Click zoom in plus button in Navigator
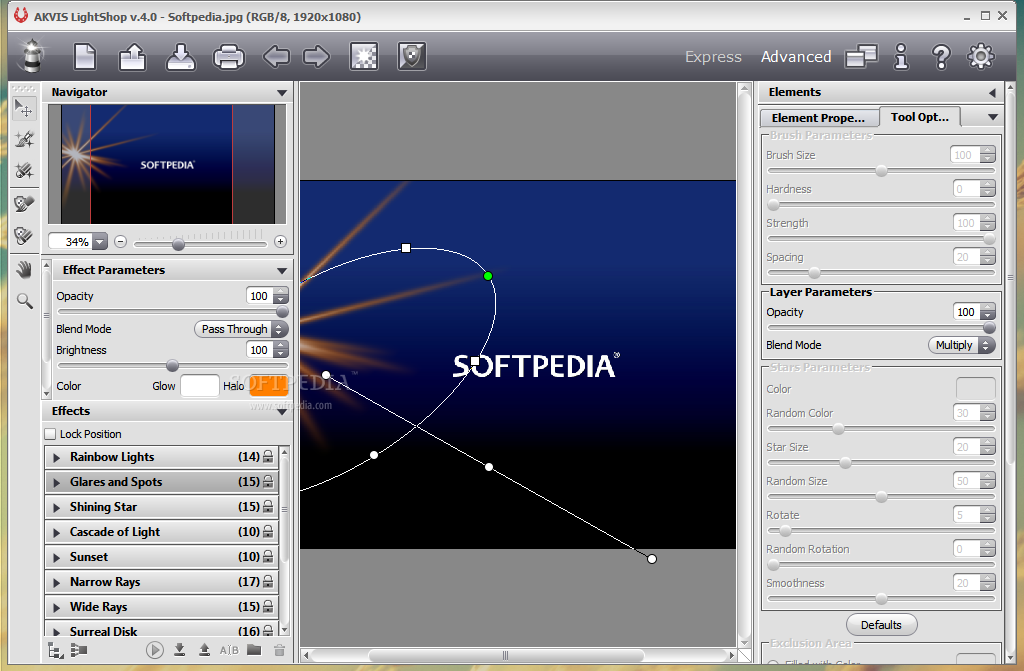Image resolution: width=1024 pixels, height=671 pixels. pos(280,242)
